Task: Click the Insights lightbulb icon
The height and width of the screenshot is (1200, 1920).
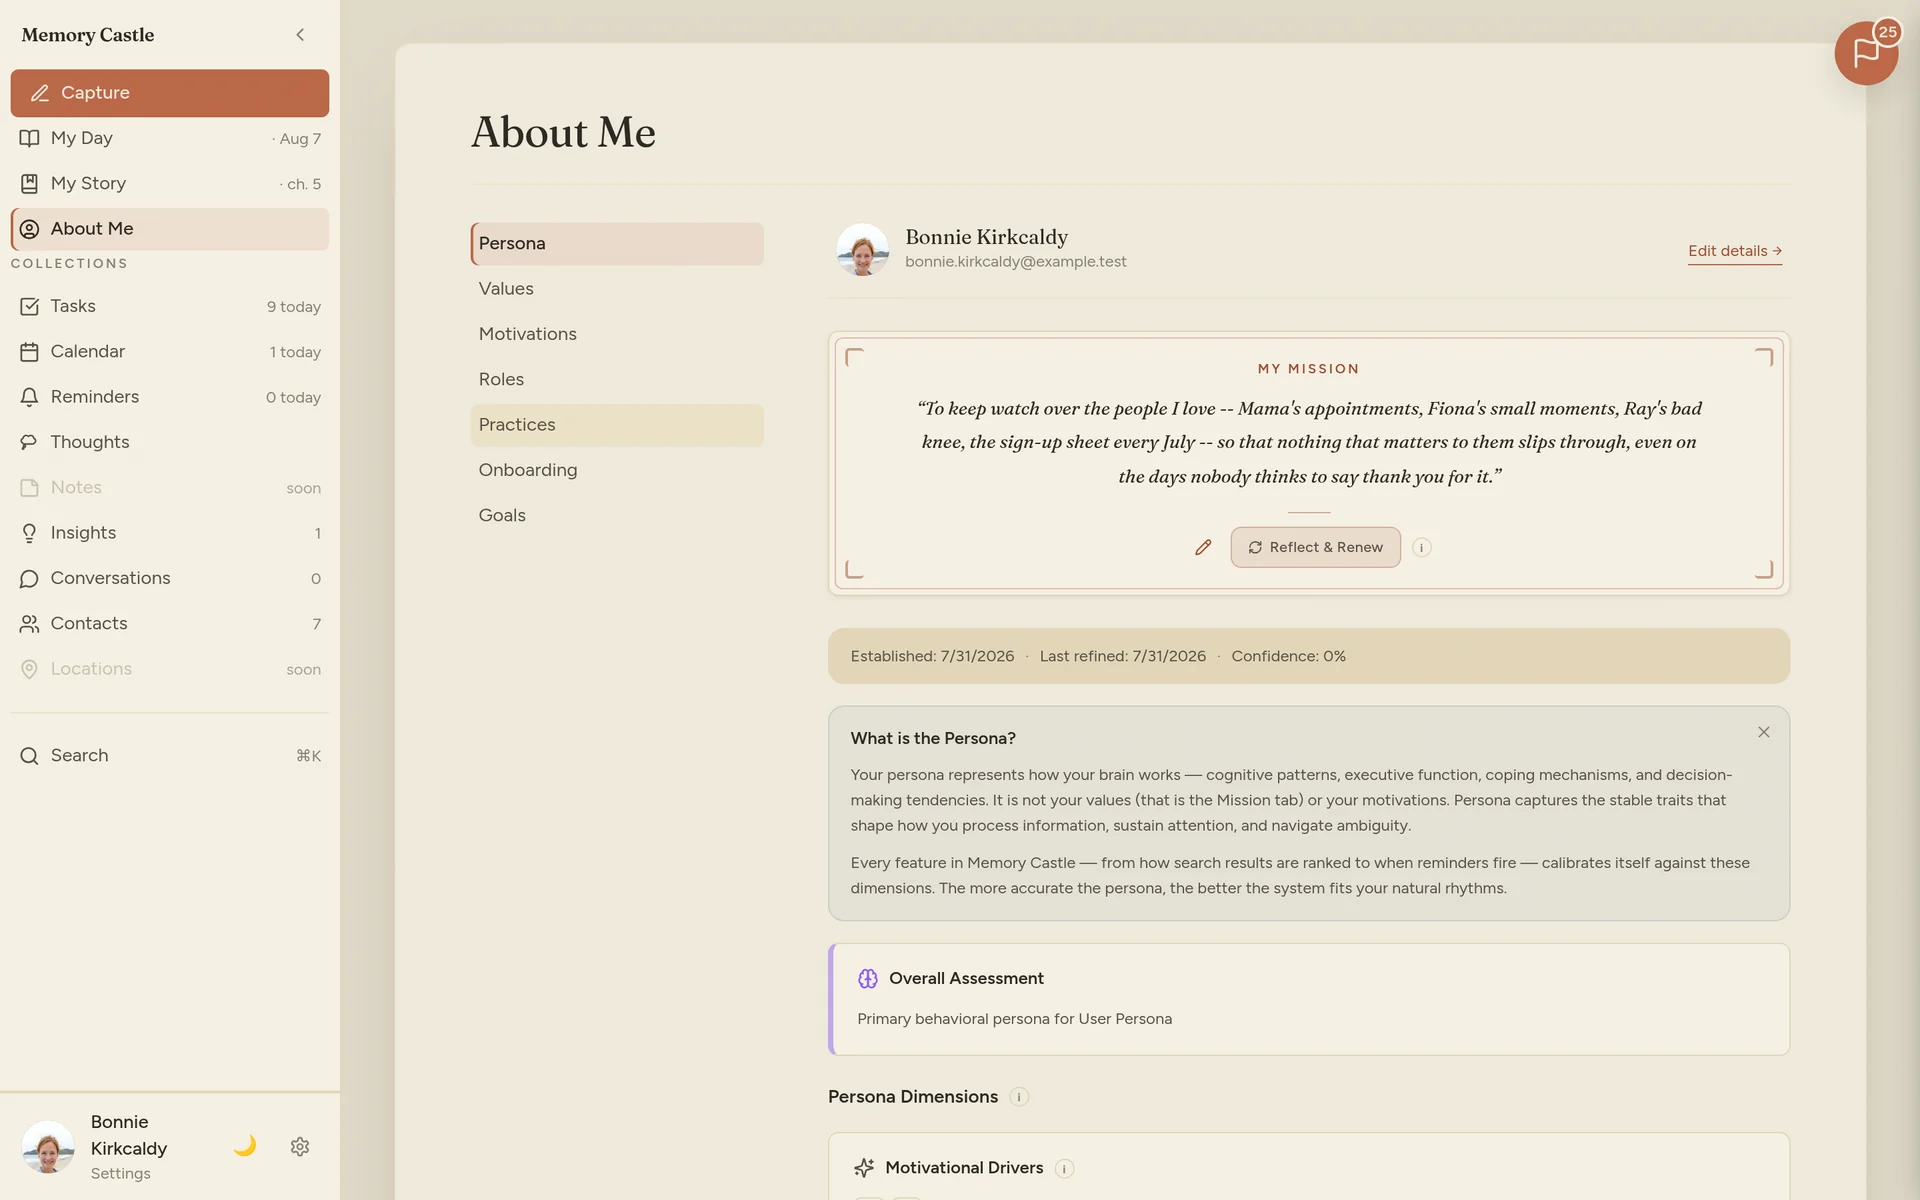Action: coord(29,533)
